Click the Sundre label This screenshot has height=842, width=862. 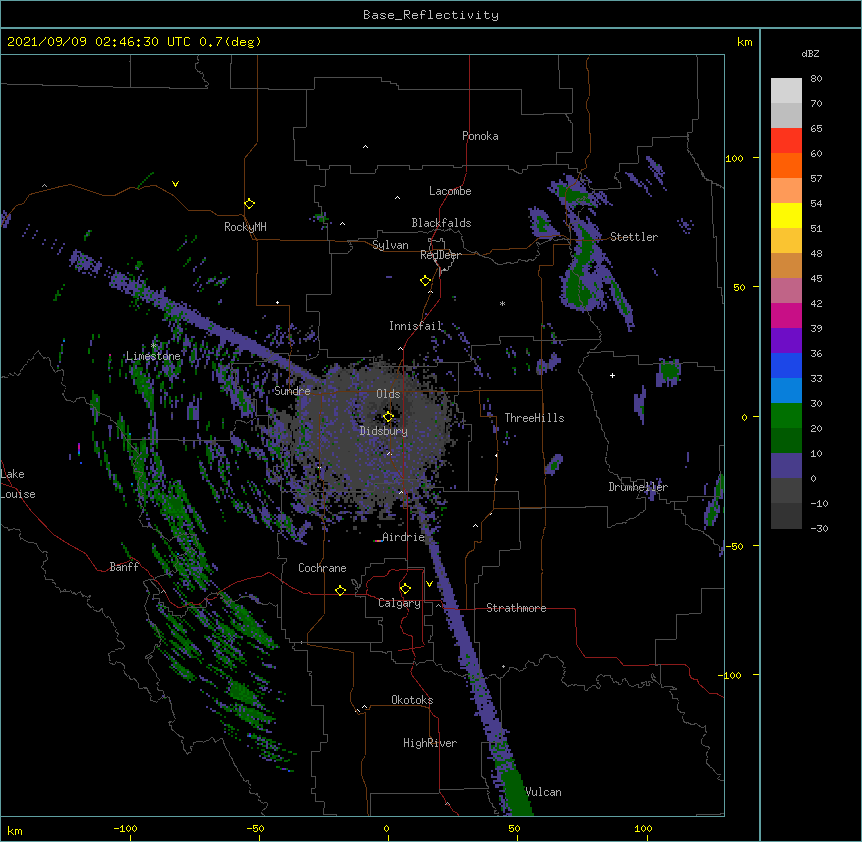(292, 391)
